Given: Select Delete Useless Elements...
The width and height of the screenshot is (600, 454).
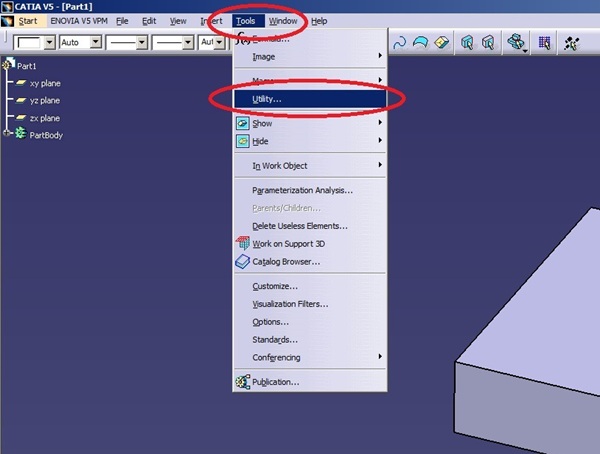Looking at the screenshot, I should [x=310, y=226].
